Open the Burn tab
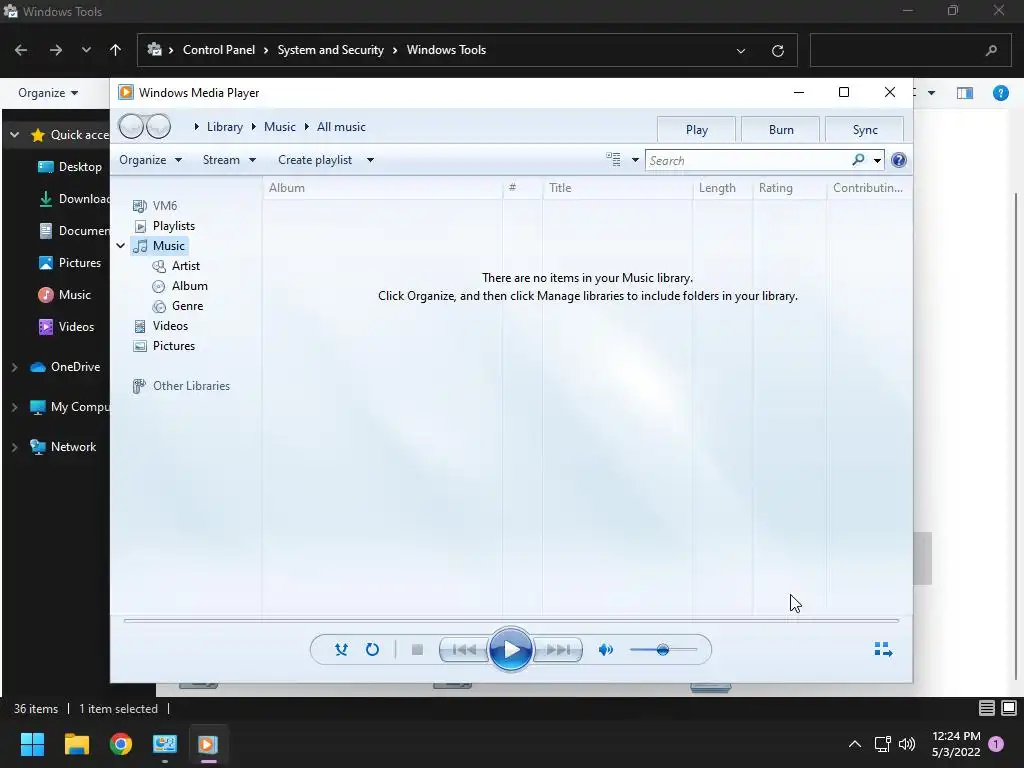 (x=780, y=129)
